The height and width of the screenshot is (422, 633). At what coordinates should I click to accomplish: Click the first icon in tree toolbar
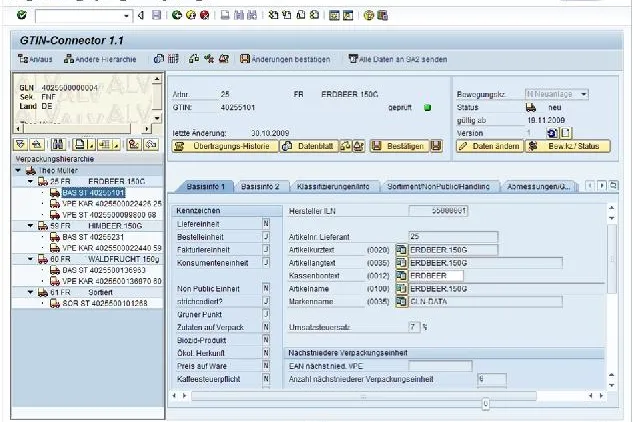(20, 144)
